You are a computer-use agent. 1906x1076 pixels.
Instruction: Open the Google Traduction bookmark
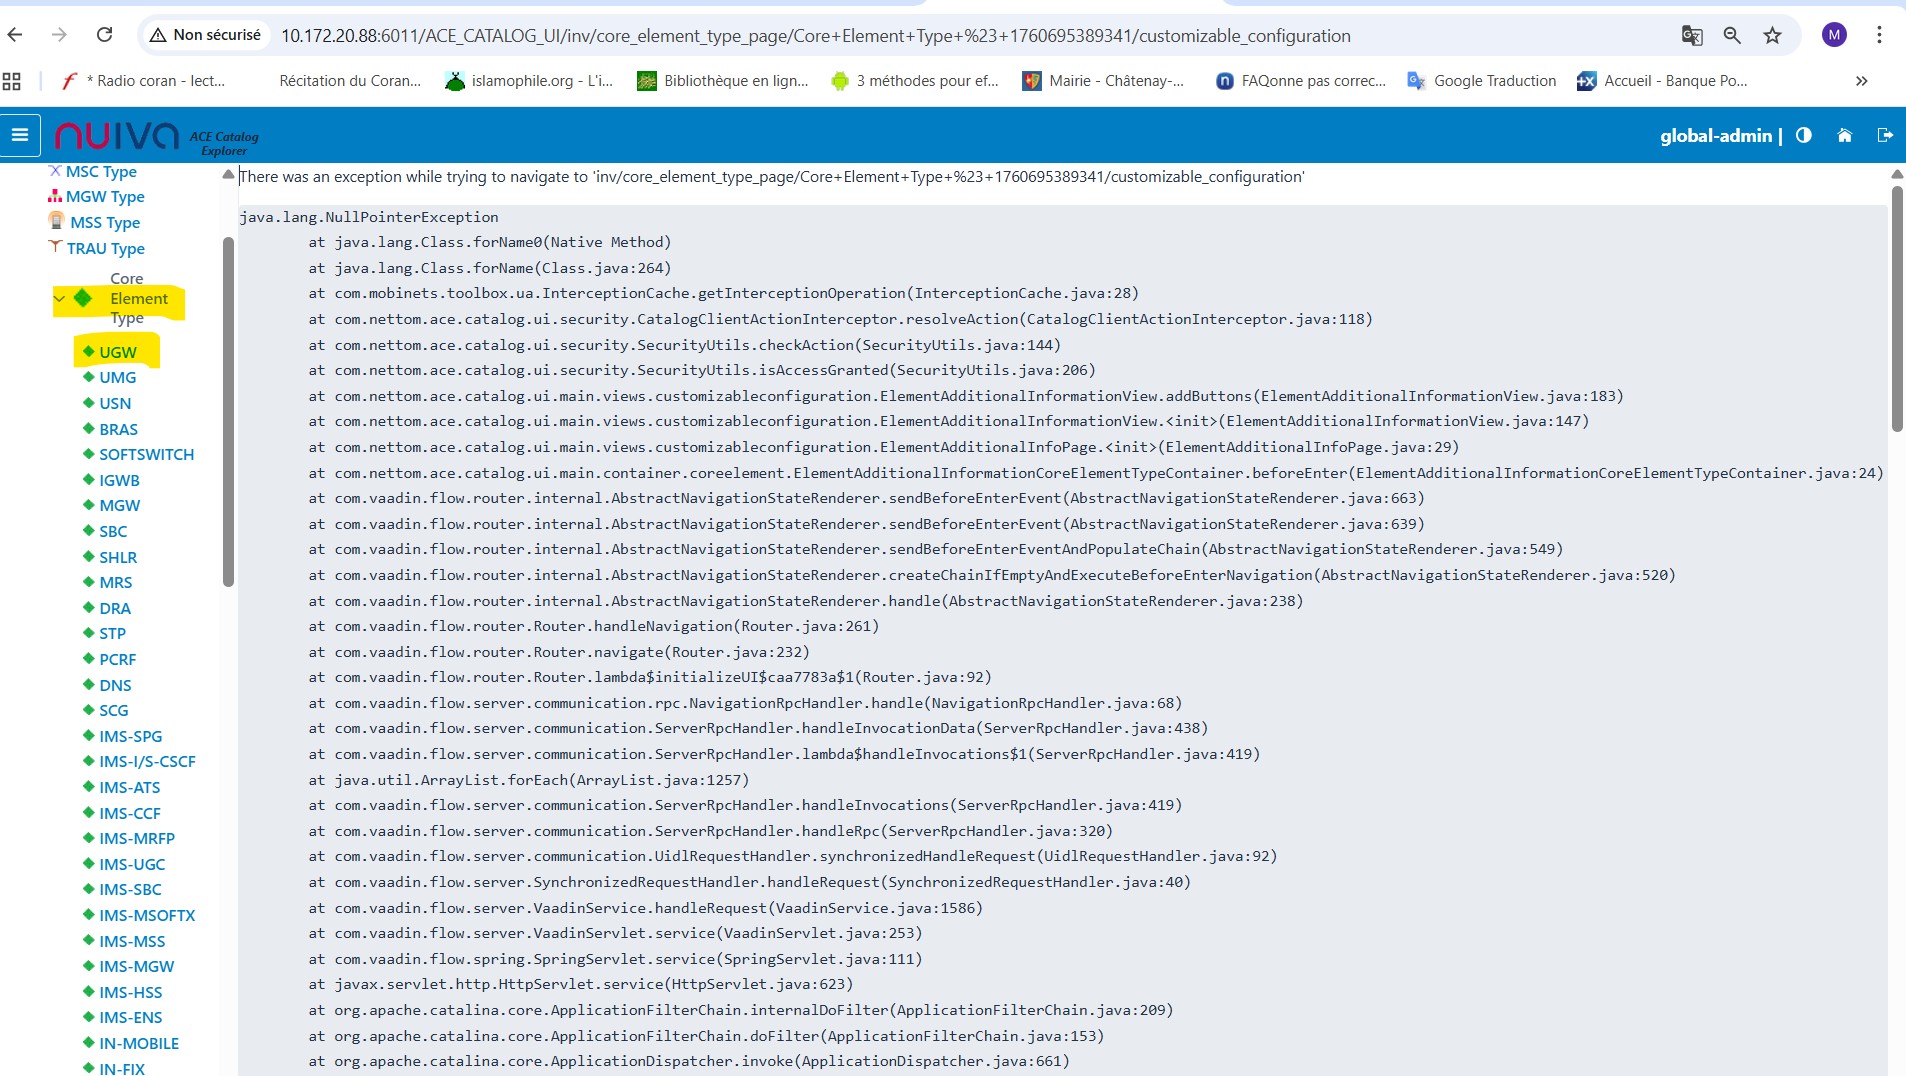tap(1481, 81)
